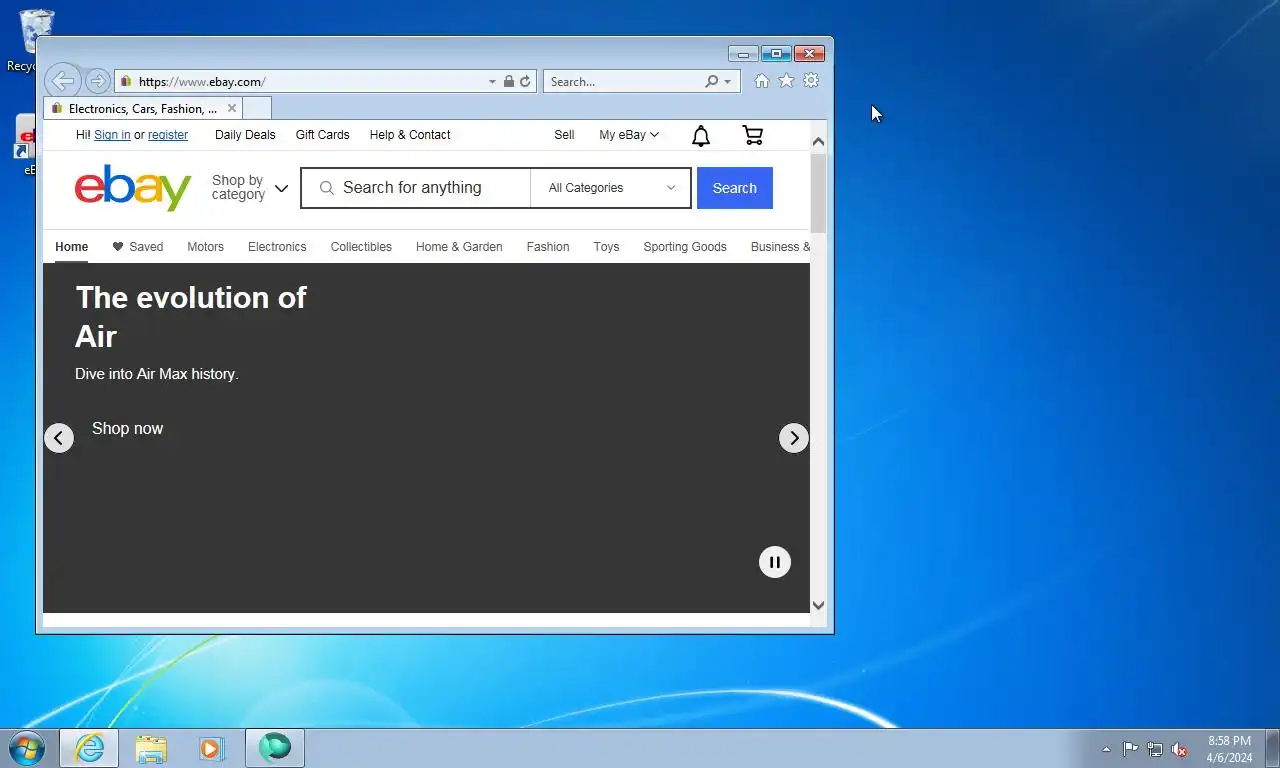
Task: Open the eBay shopping cart
Action: (752, 135)
